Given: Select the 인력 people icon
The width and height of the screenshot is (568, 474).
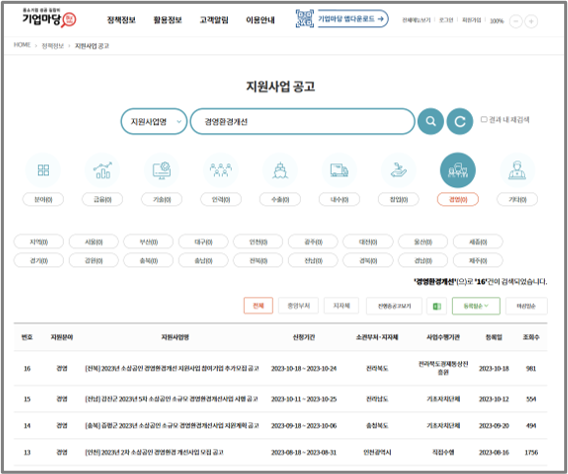Looking at the screenshot, I should click(221, 170).
